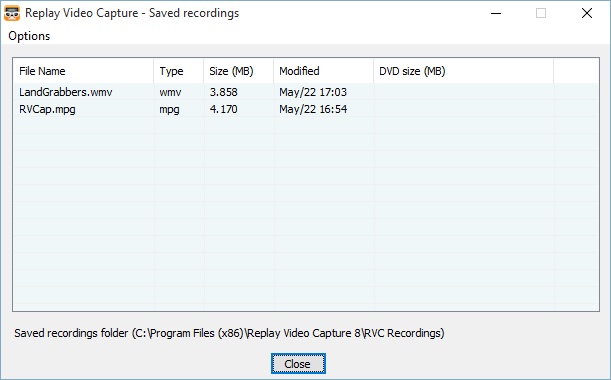Minimize the Saved recordings window
Image resolution: width=611 pixels, height=380 pixels.
tap(496, 13)
